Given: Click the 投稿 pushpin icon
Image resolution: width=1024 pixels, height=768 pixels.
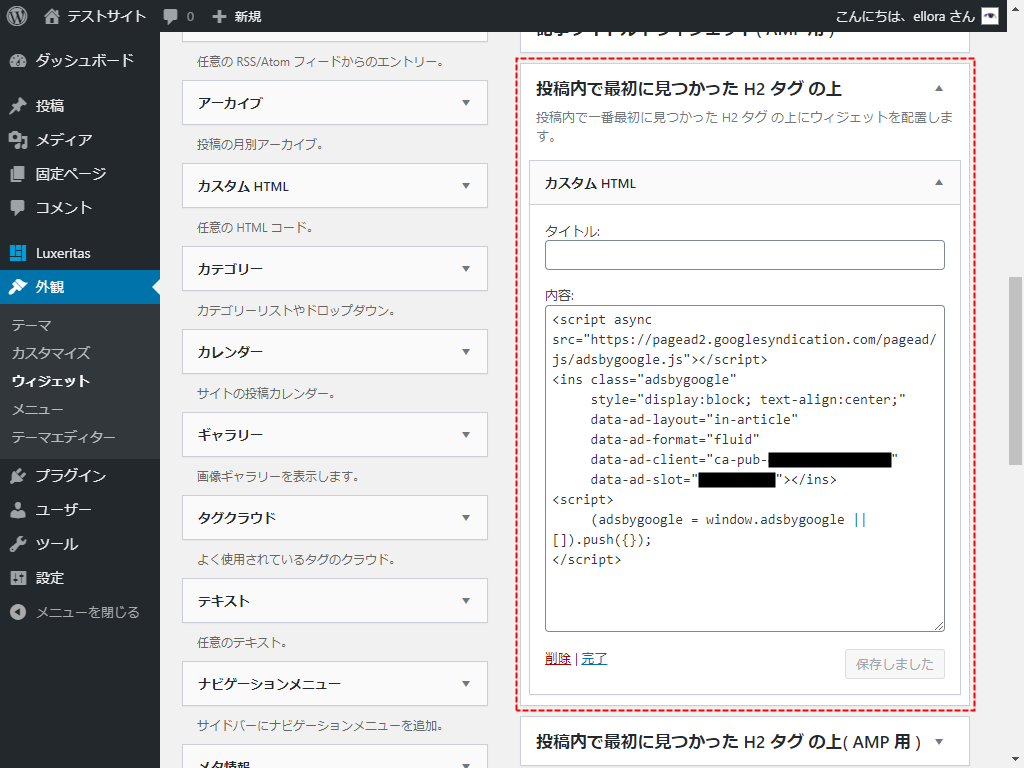Looking at the screenshot, I should click(18, 106).
